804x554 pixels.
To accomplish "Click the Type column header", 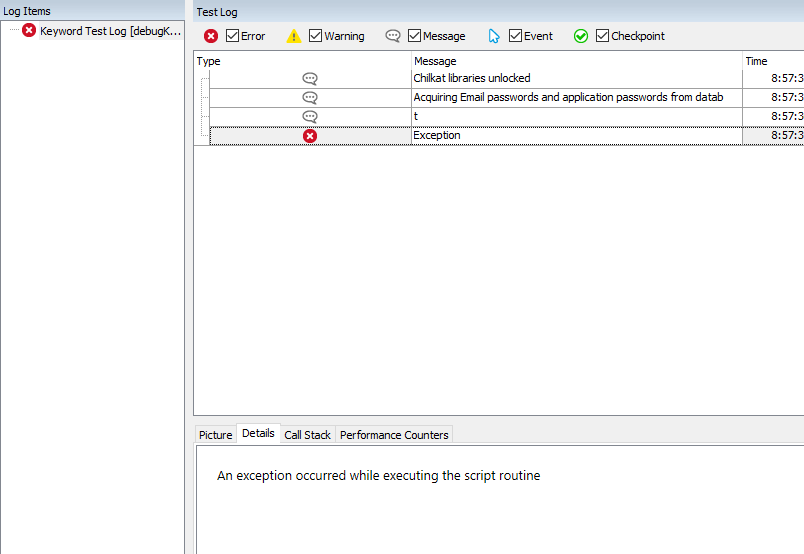I will [303, 61].
